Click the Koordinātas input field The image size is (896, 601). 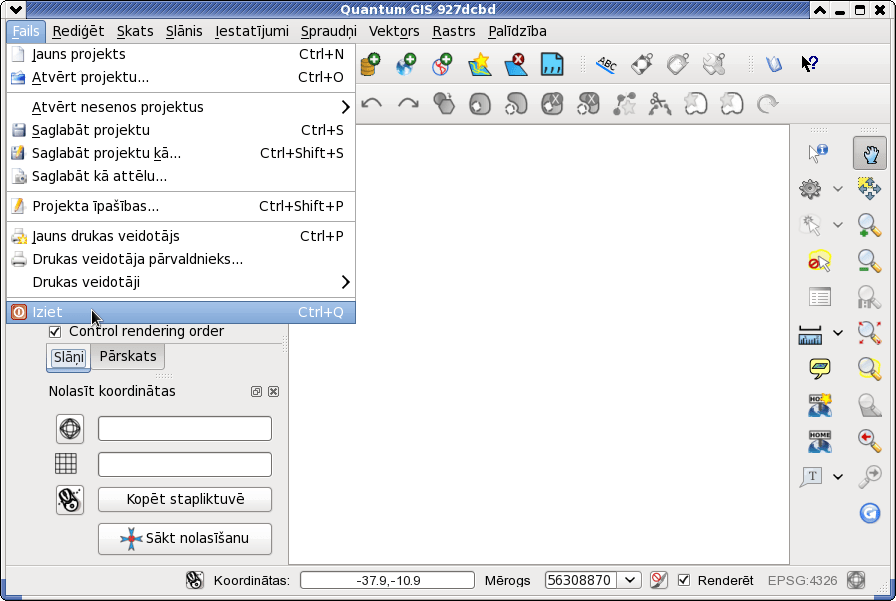coord(387,580)
